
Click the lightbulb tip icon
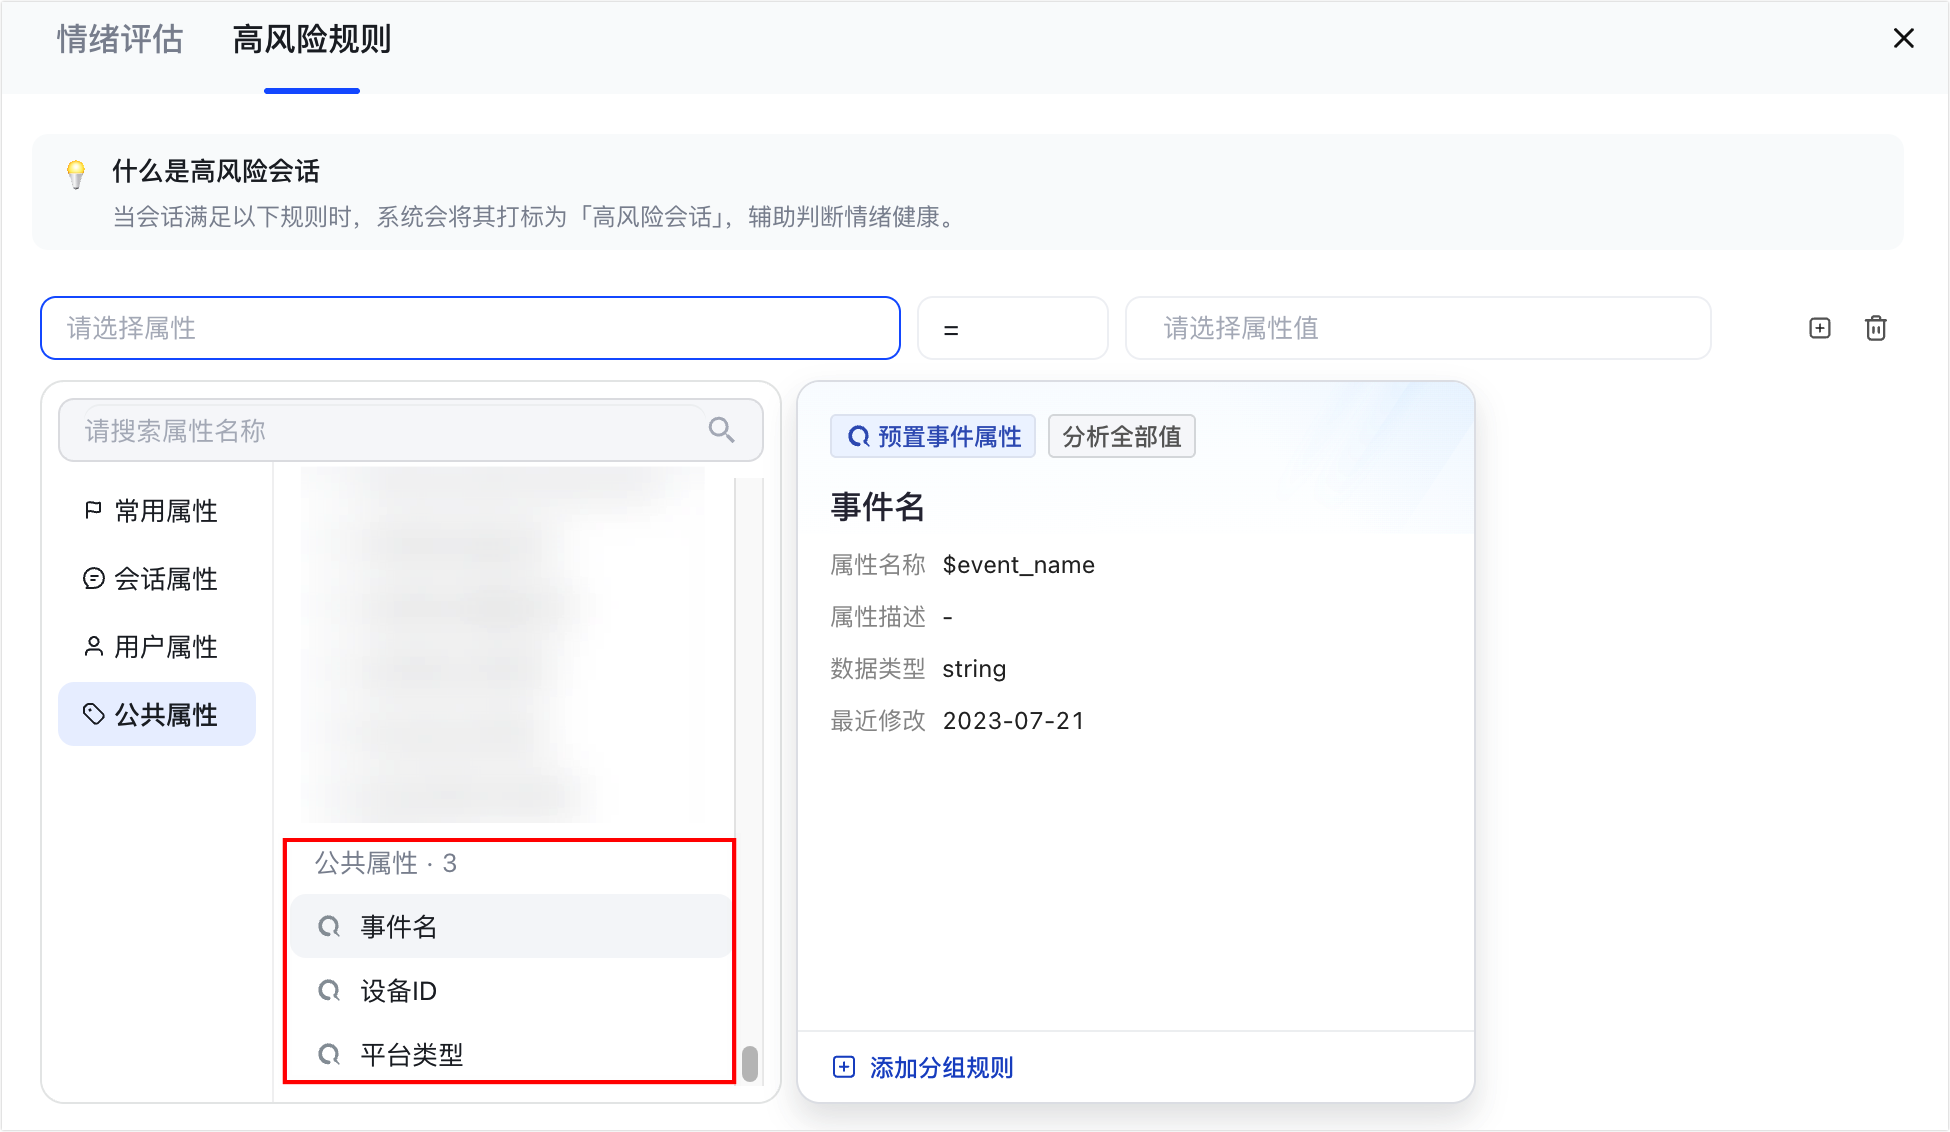pyautogui.click(x=76, y=173)
